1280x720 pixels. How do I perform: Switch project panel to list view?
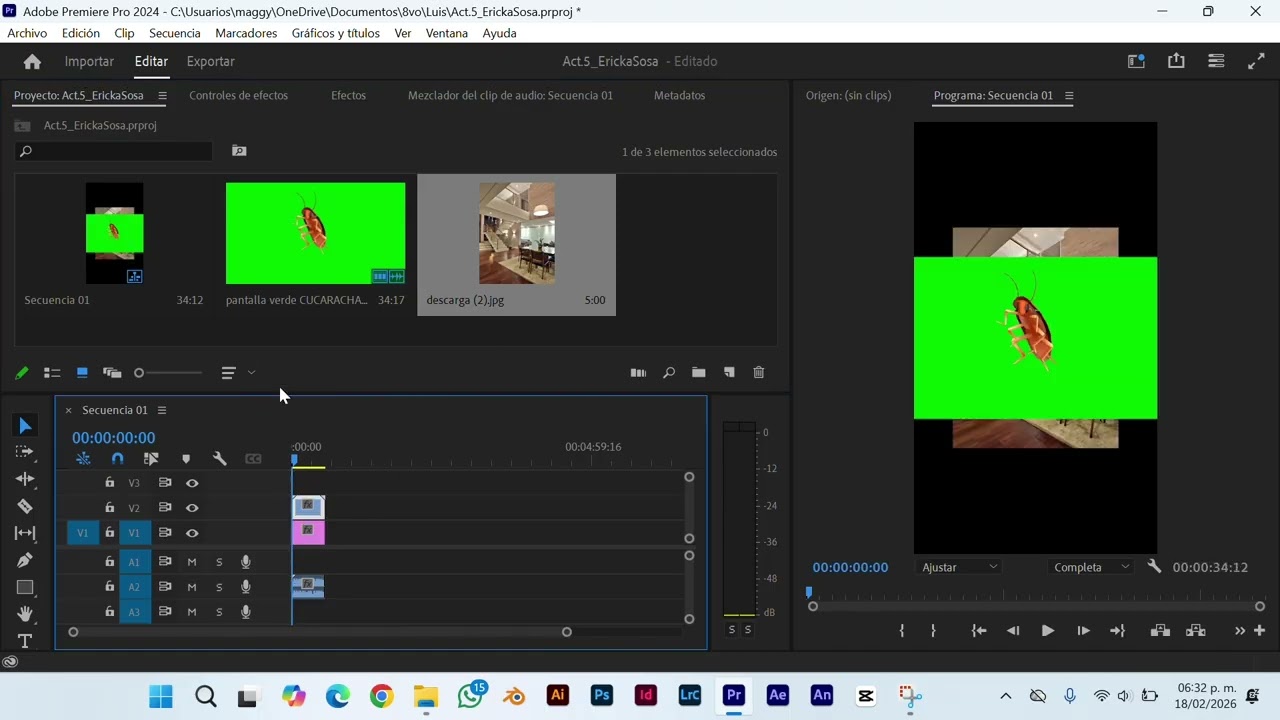tap(52, 373)
